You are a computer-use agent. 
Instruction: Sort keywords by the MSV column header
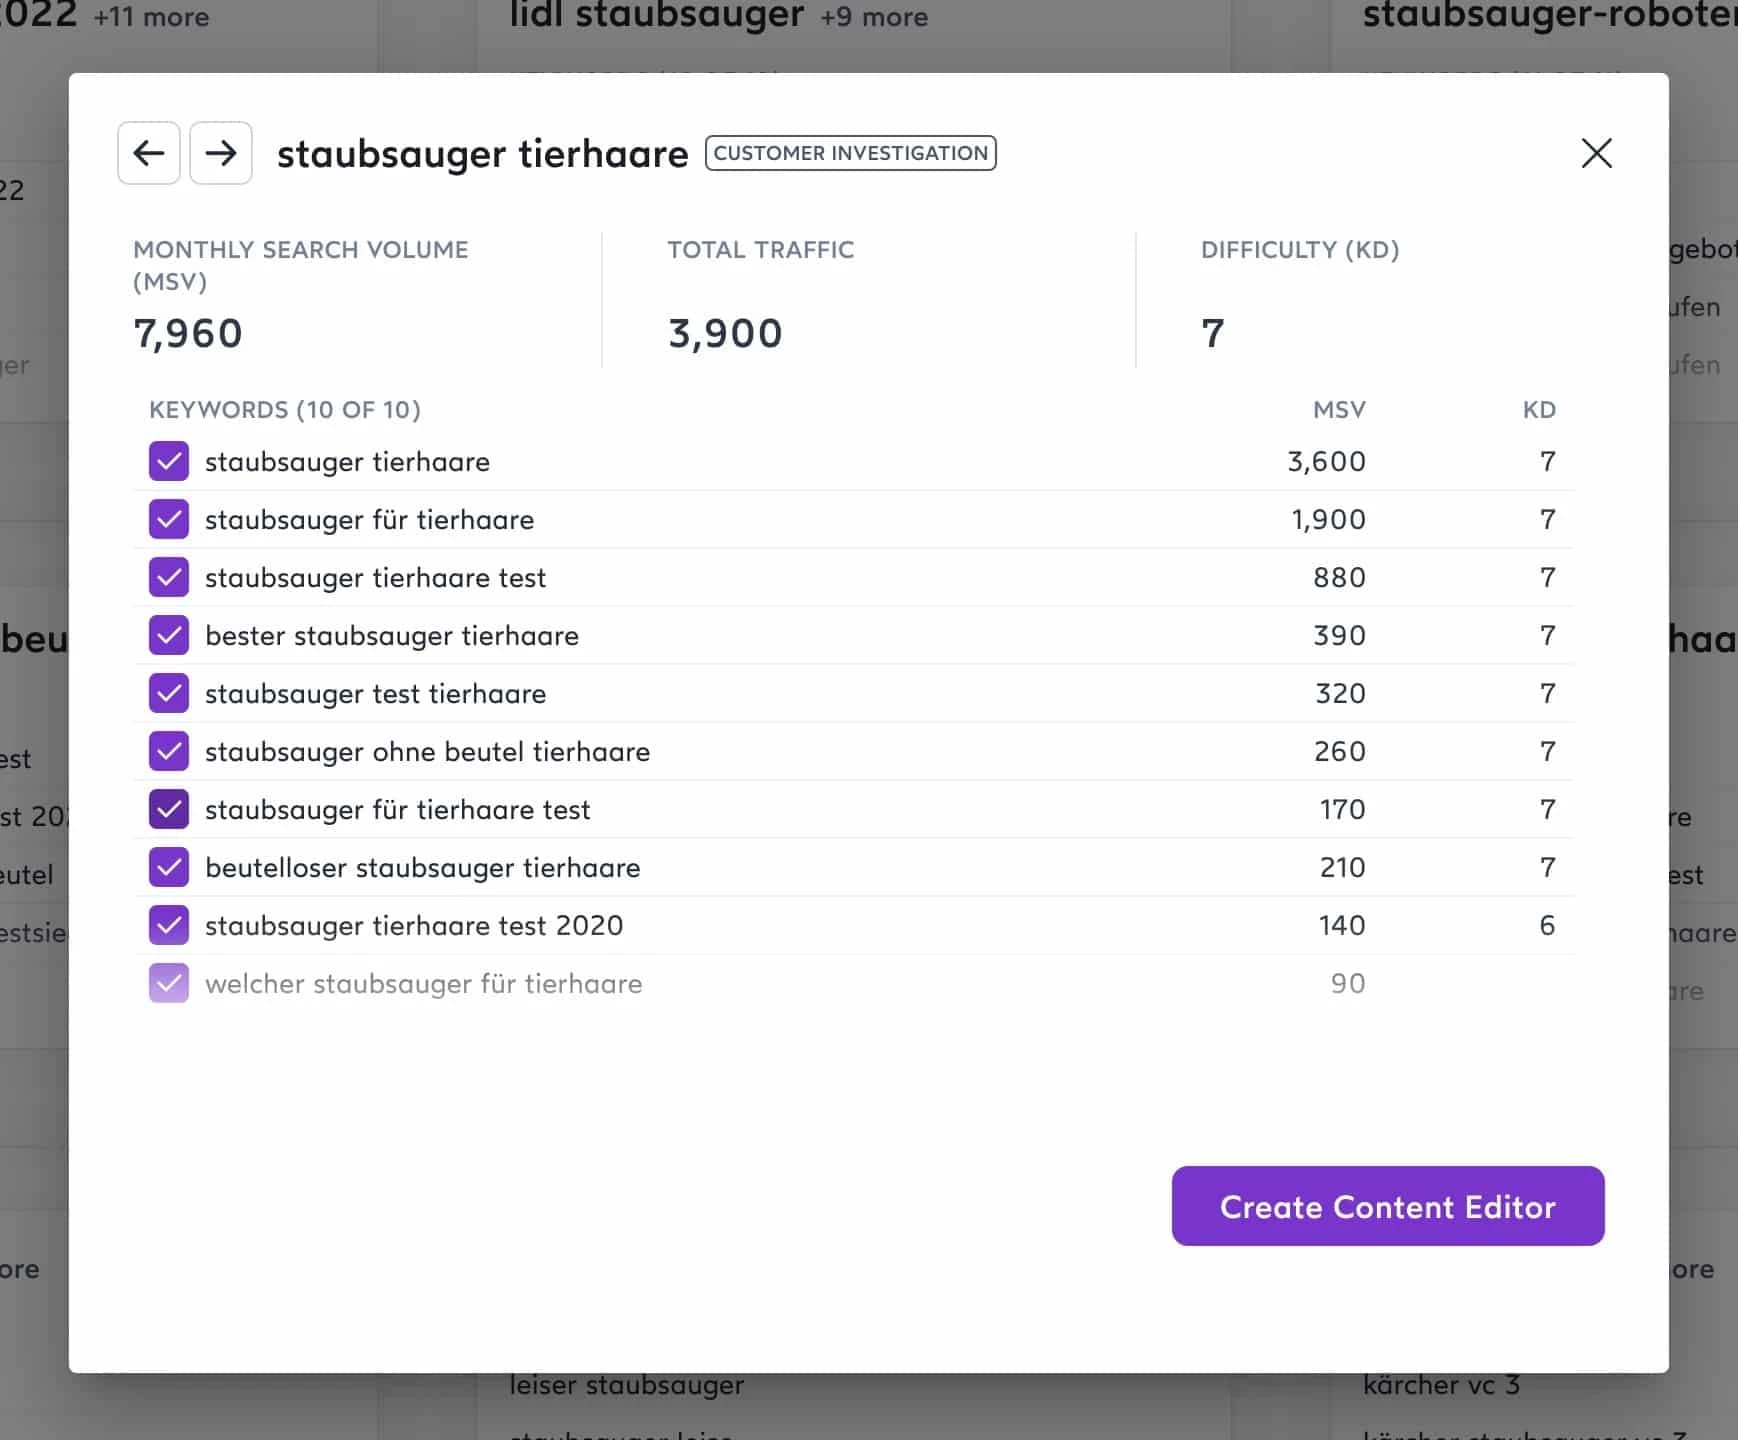[x=1339, y=409]
